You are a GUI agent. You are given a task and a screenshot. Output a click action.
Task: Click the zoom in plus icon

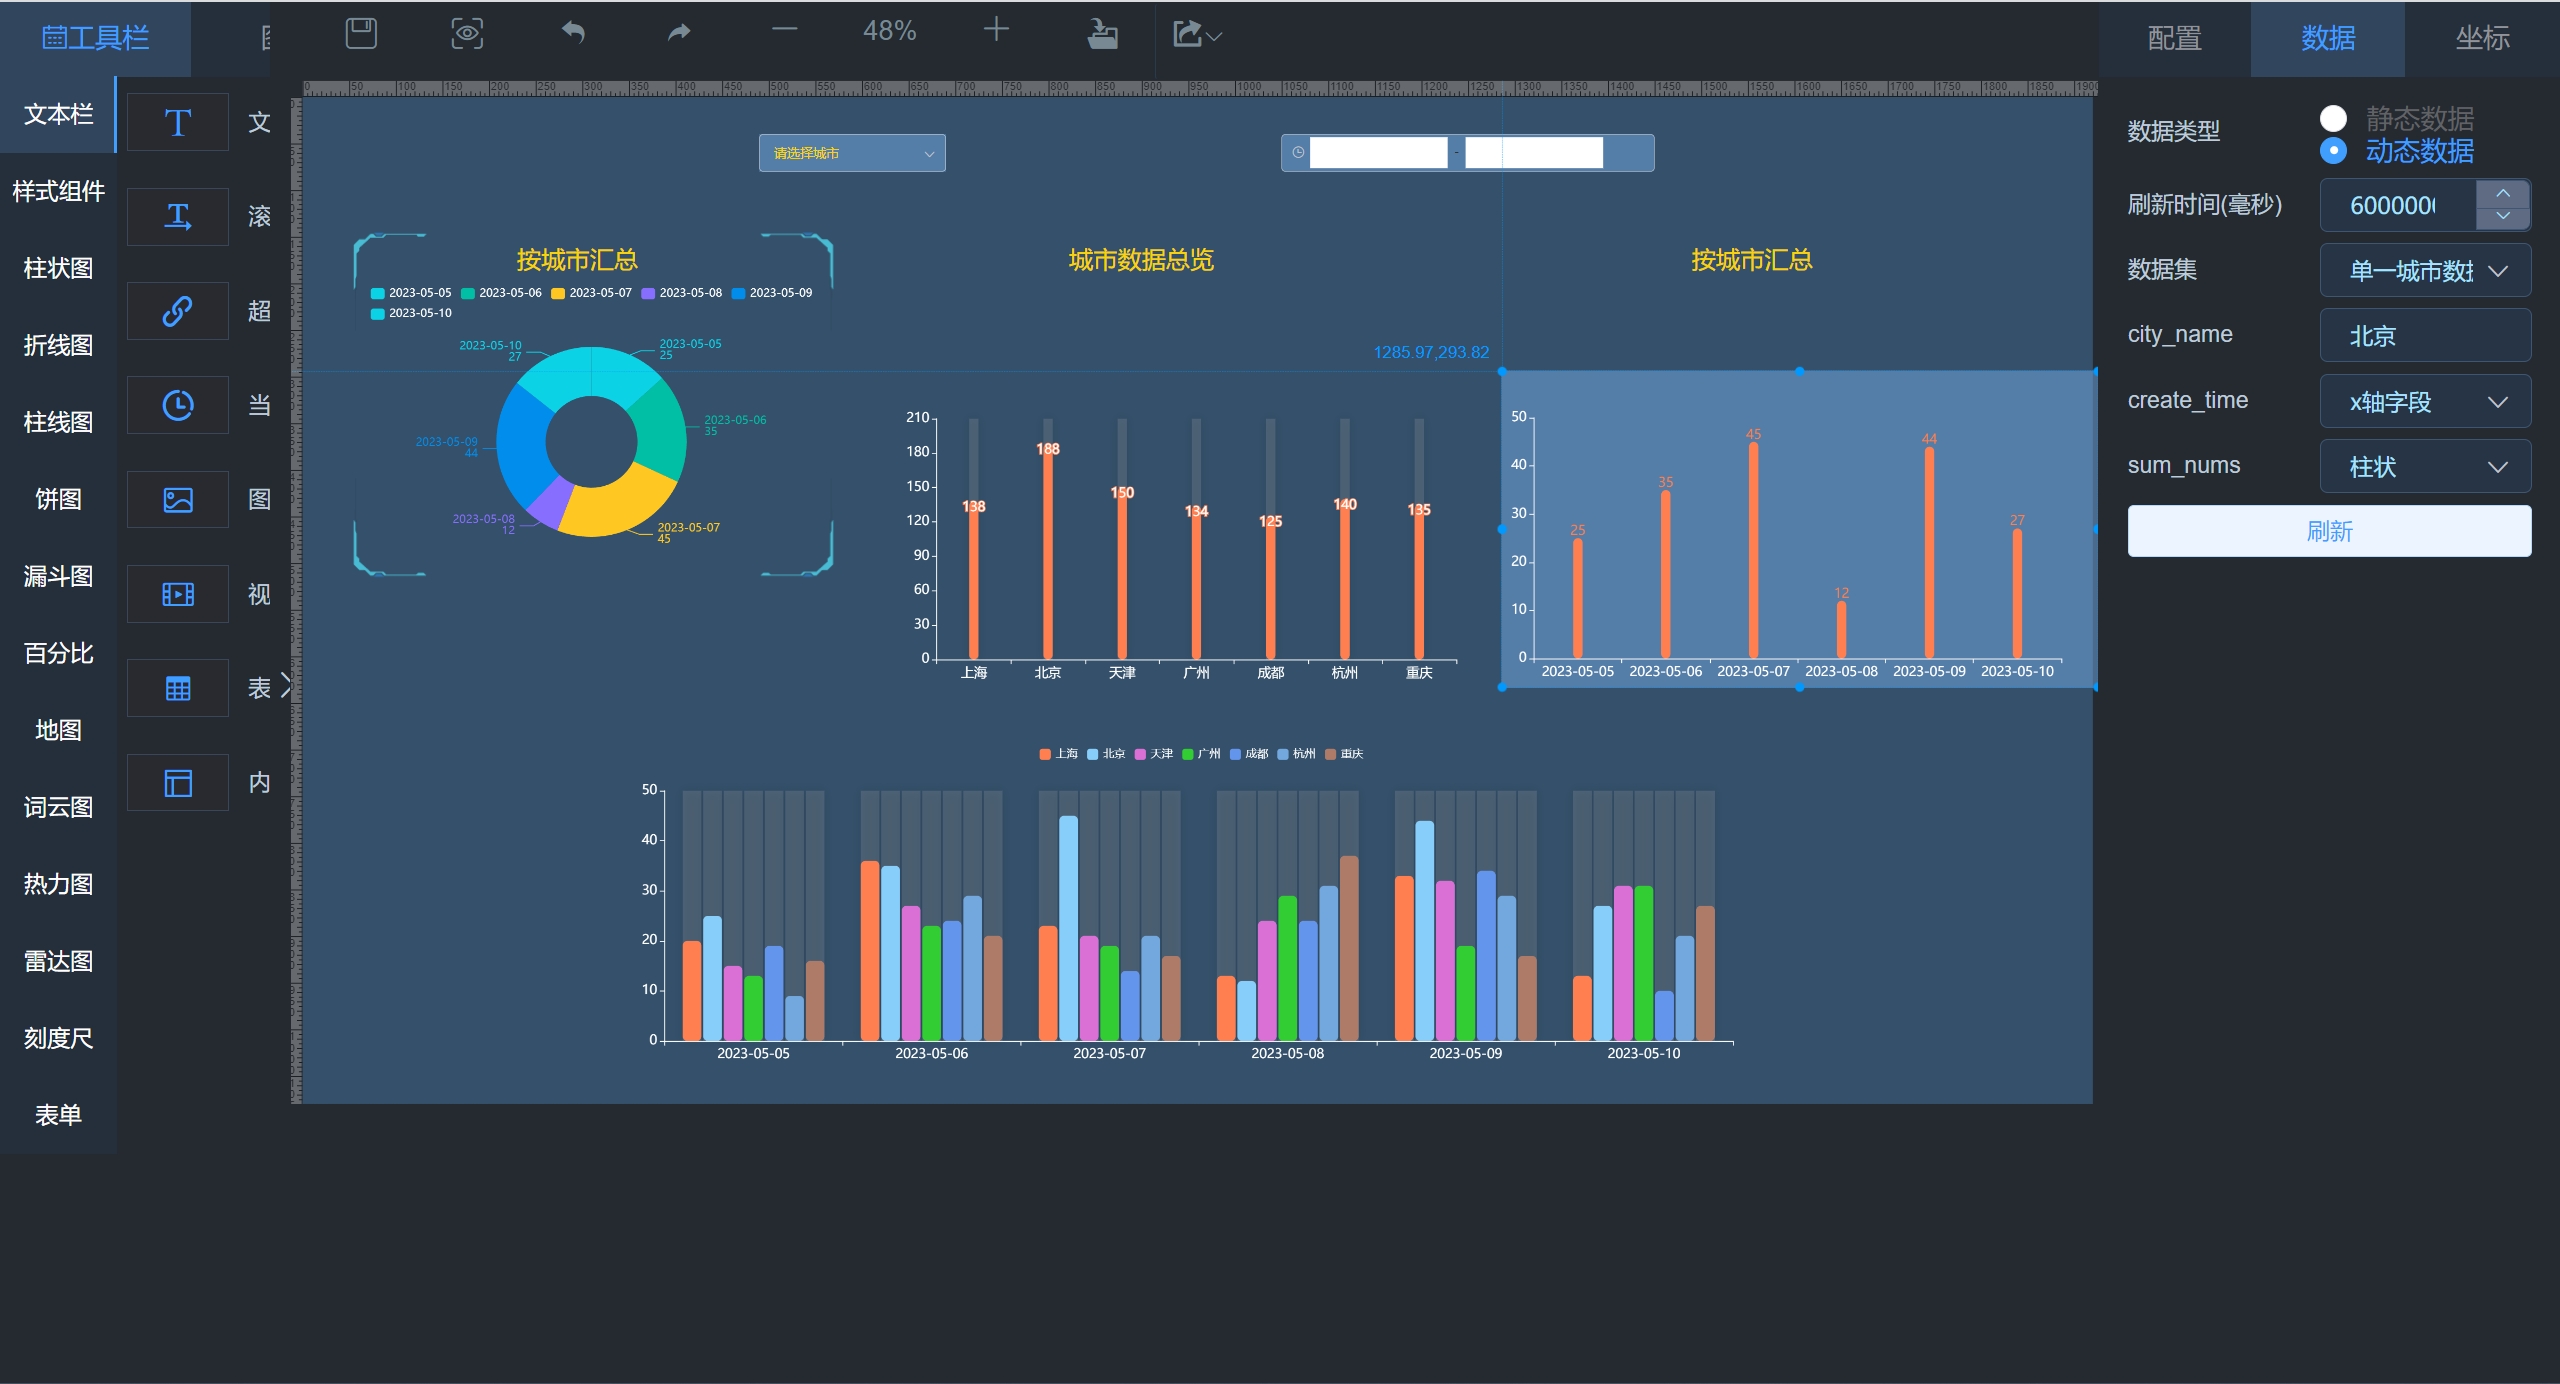[x=996, y=30]
